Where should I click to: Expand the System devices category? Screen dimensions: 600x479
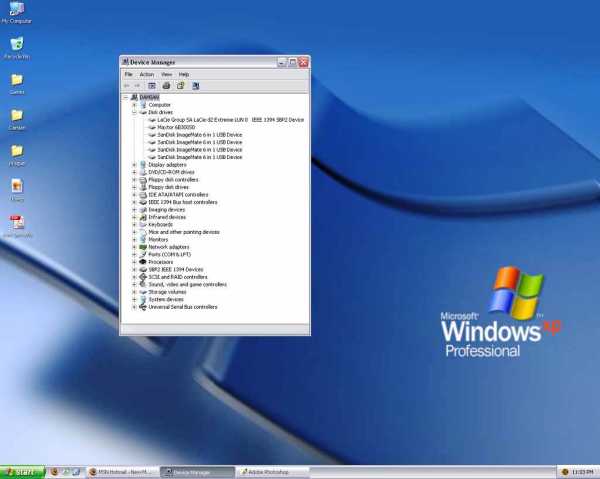134,299
